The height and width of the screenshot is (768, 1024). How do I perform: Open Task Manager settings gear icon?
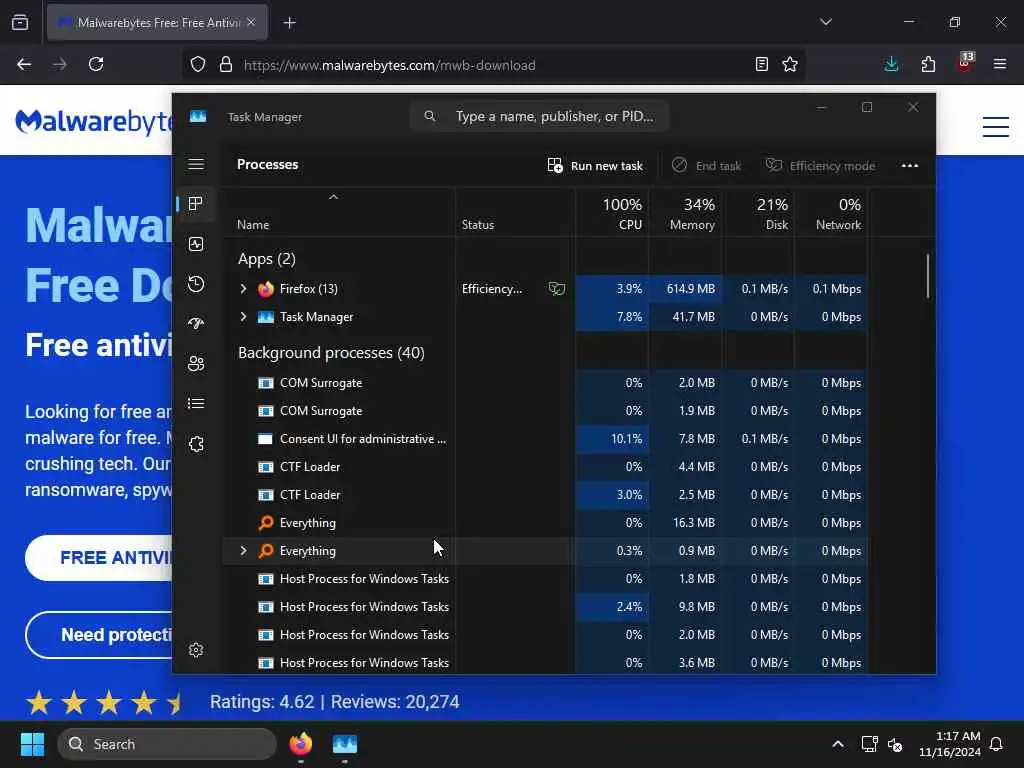coord(196,650)
